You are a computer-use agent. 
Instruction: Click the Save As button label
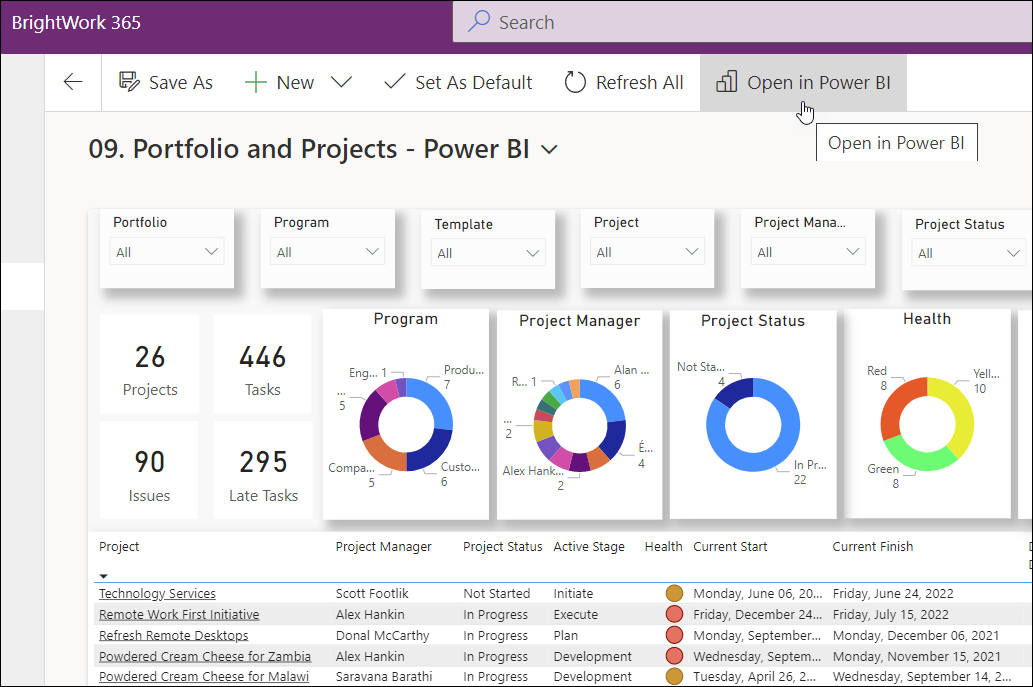tap(181, 82)
